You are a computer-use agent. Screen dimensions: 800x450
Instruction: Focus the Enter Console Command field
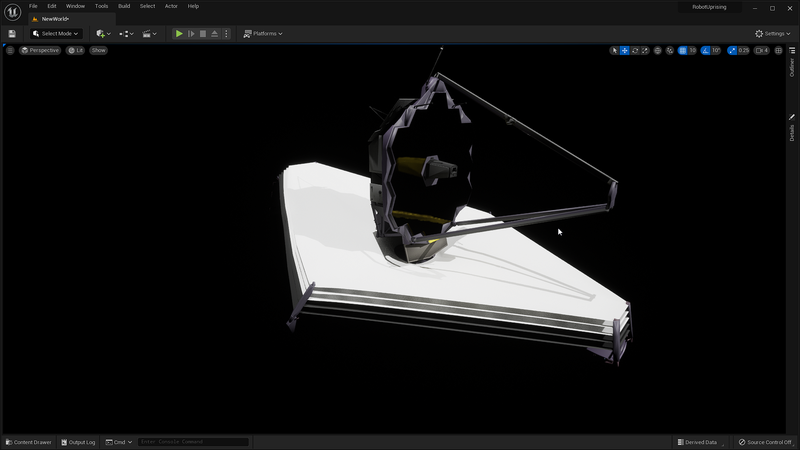click(x=193, y=442)
